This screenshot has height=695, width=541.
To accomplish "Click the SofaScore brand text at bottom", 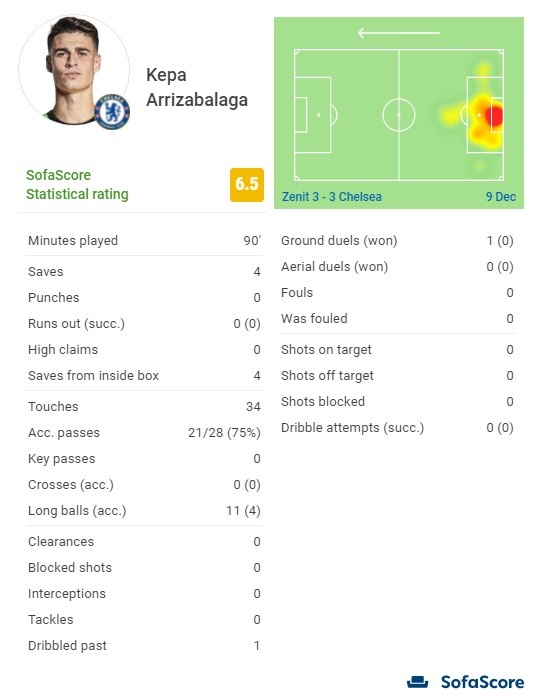I will tap(483, 682).
